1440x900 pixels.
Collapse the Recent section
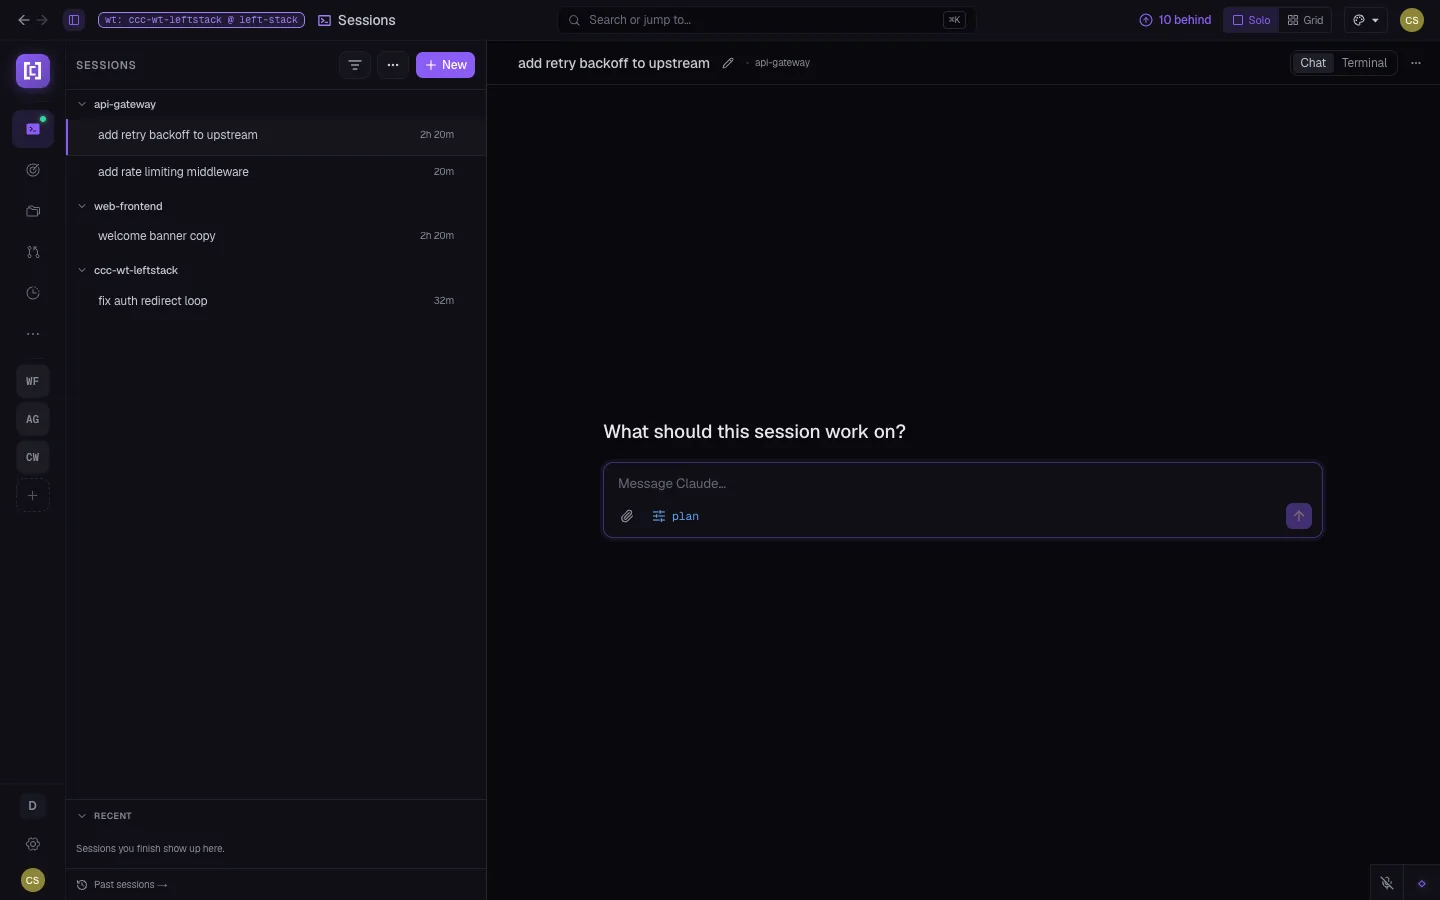(82, 816)
